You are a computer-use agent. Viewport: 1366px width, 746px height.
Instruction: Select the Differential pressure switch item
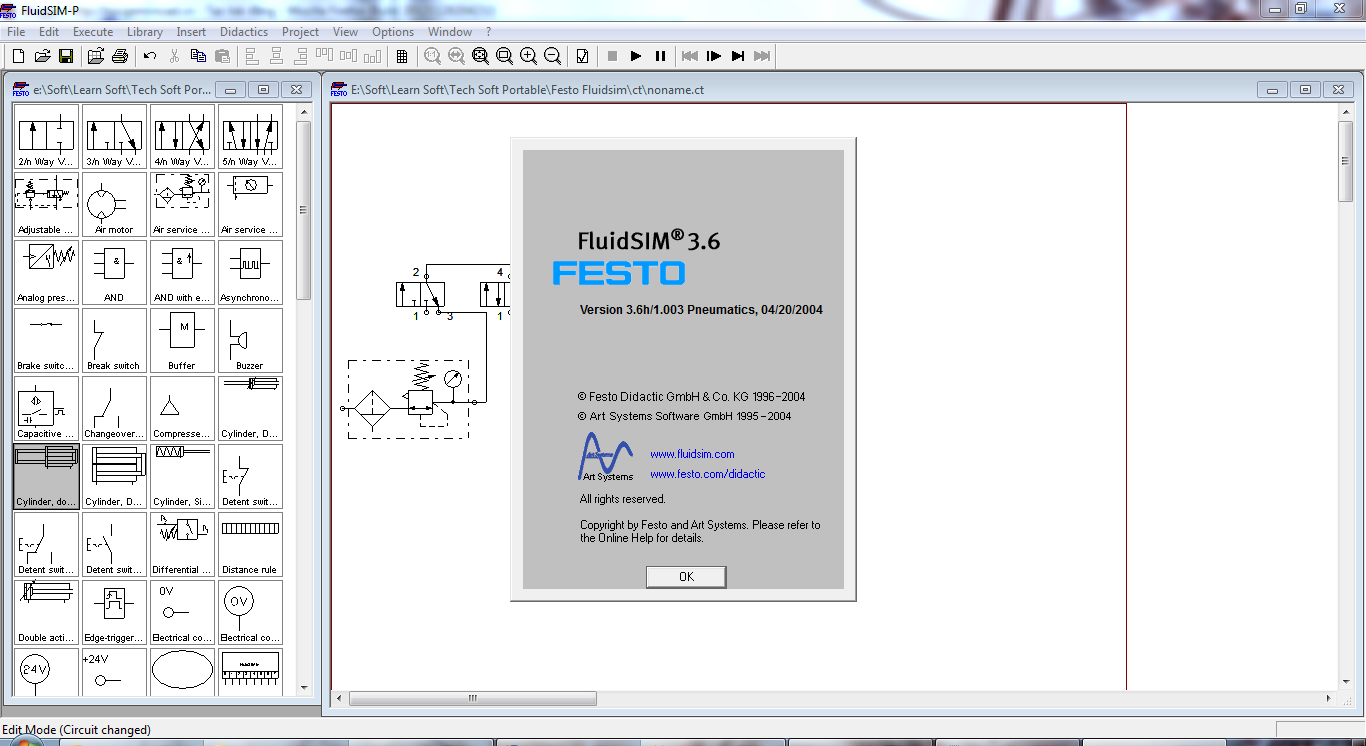[182, 545]
